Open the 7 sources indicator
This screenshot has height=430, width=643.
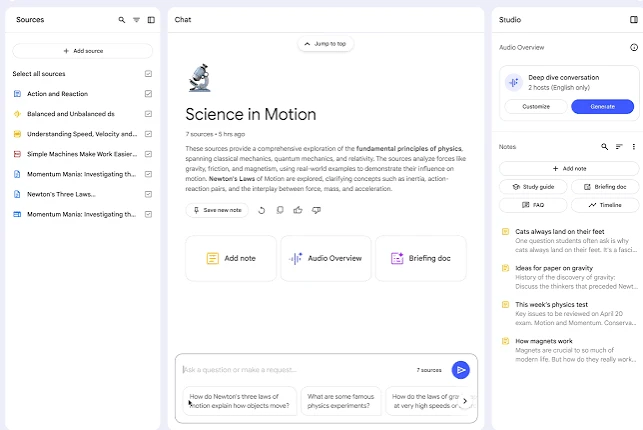click(x=429, y=370)
